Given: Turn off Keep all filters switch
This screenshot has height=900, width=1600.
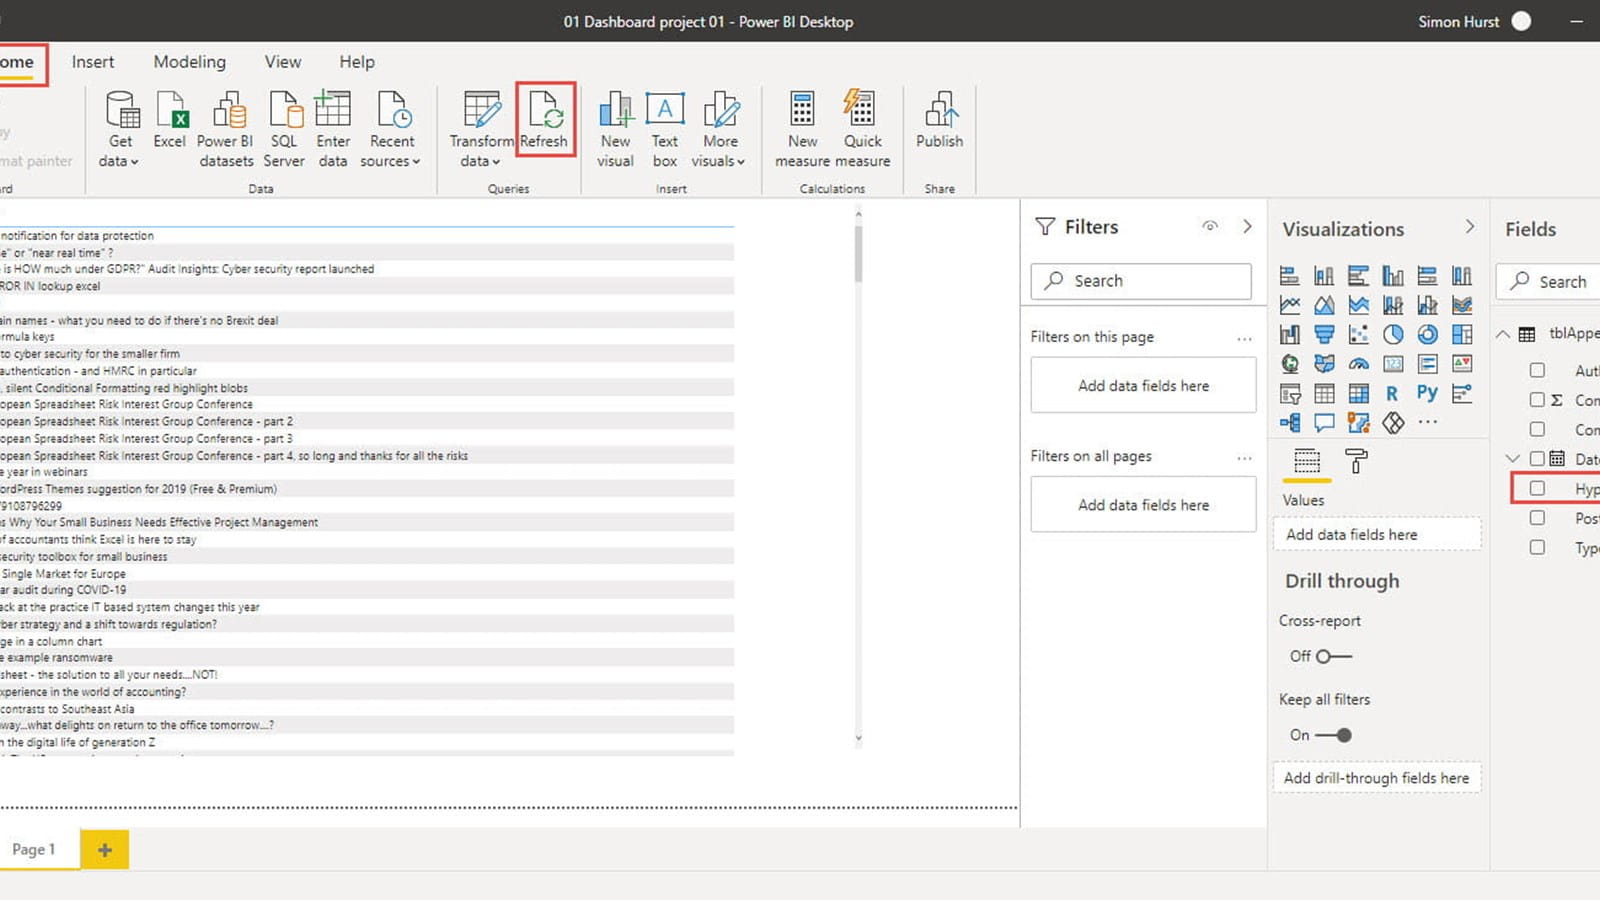Looking at the screenshot, I should (1333, 735).
